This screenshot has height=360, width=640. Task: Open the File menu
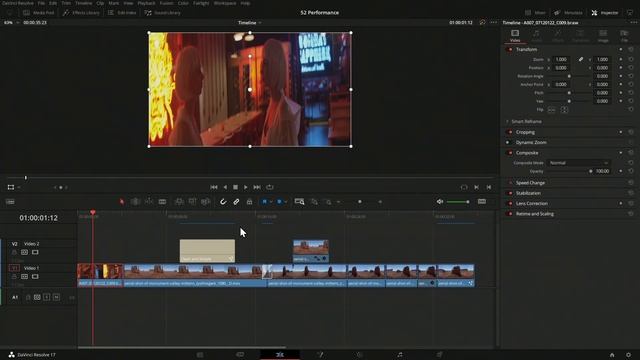point(41,3)
